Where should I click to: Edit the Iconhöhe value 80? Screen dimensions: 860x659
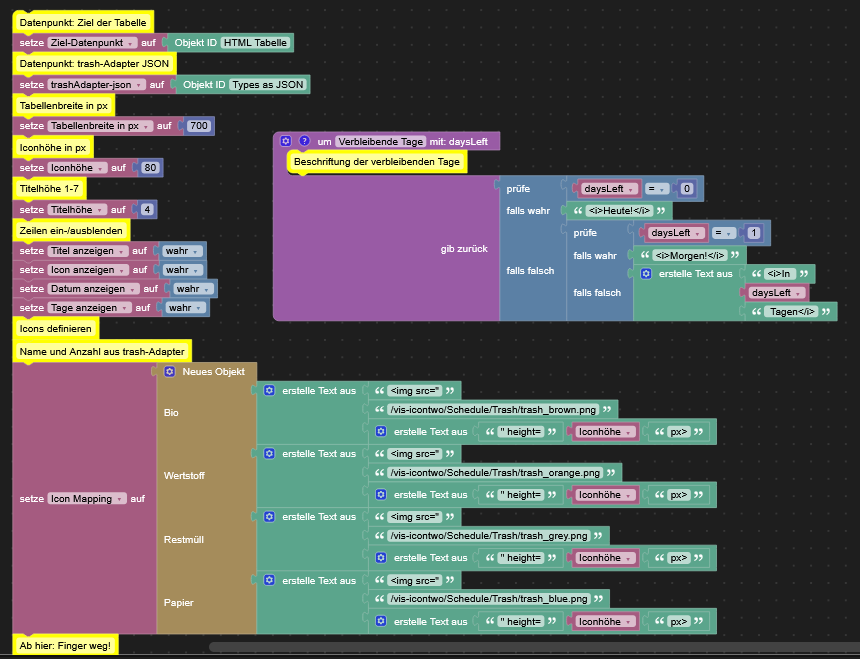tap(150, 168)
